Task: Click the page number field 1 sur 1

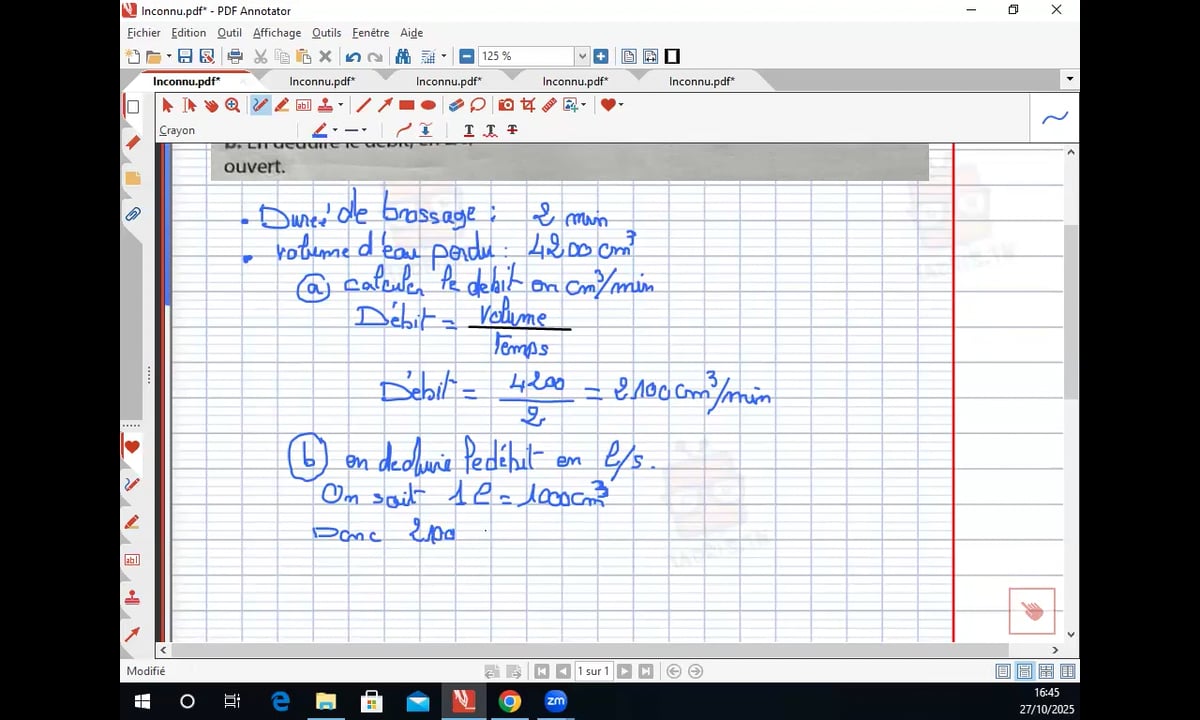Action: [x=594, y=671]
